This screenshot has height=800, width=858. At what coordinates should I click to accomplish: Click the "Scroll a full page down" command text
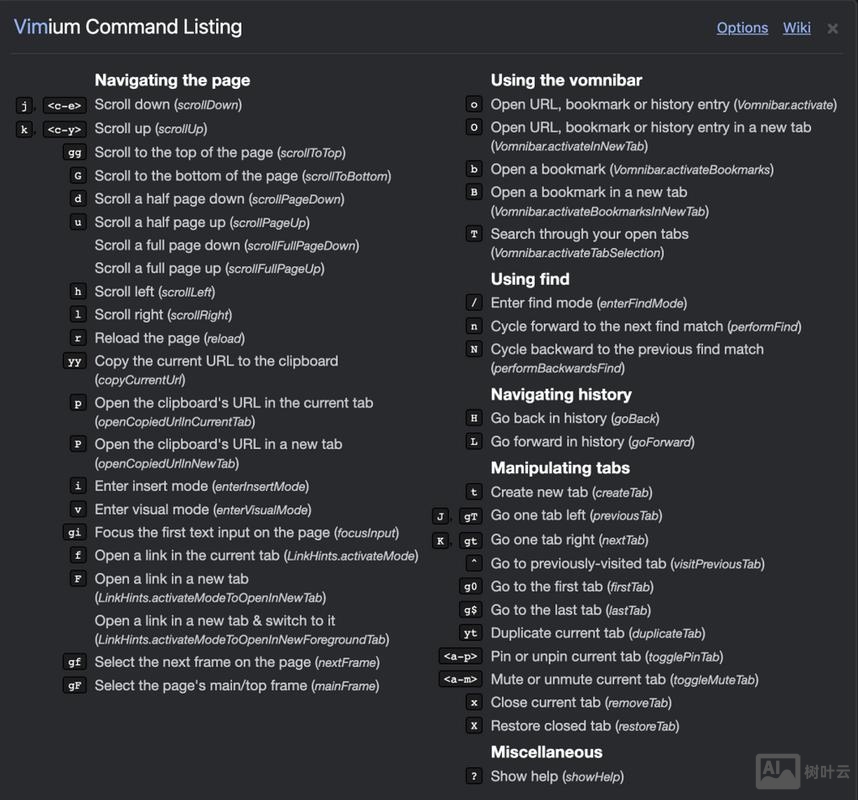pyautogui.click(x=227, y=246)
